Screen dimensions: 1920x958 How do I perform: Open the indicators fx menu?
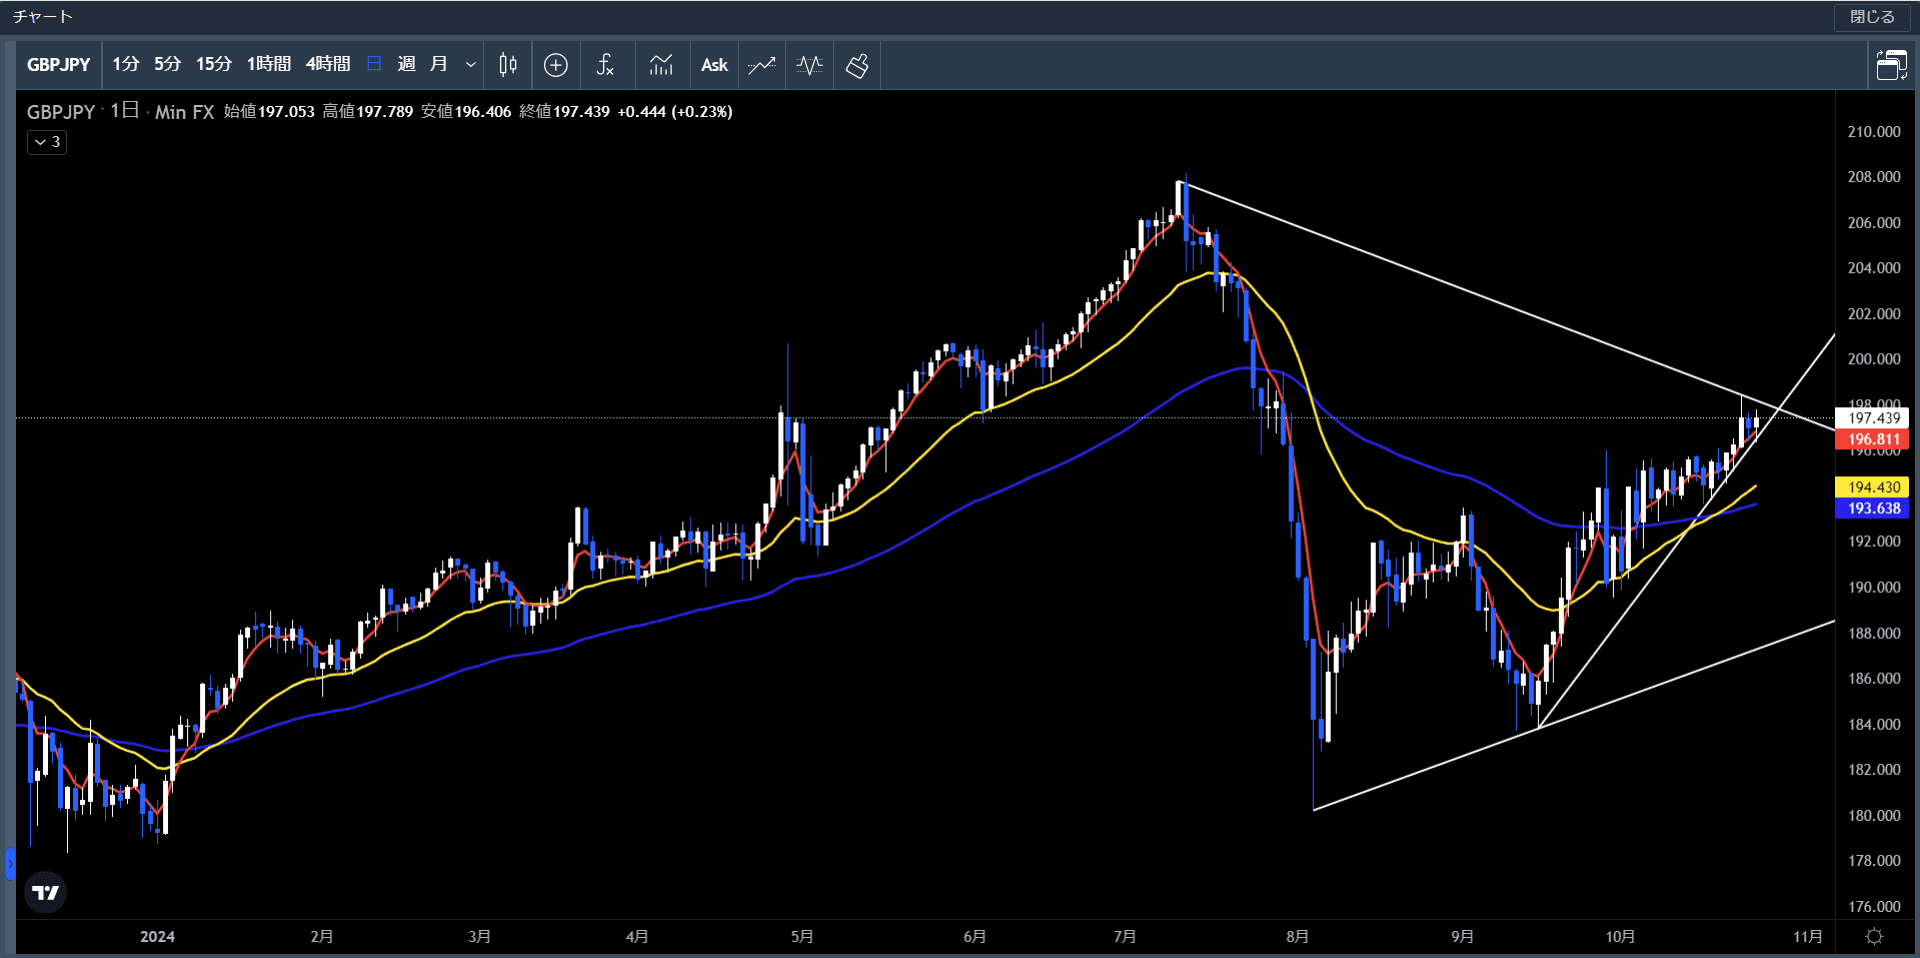click(605, 65)
